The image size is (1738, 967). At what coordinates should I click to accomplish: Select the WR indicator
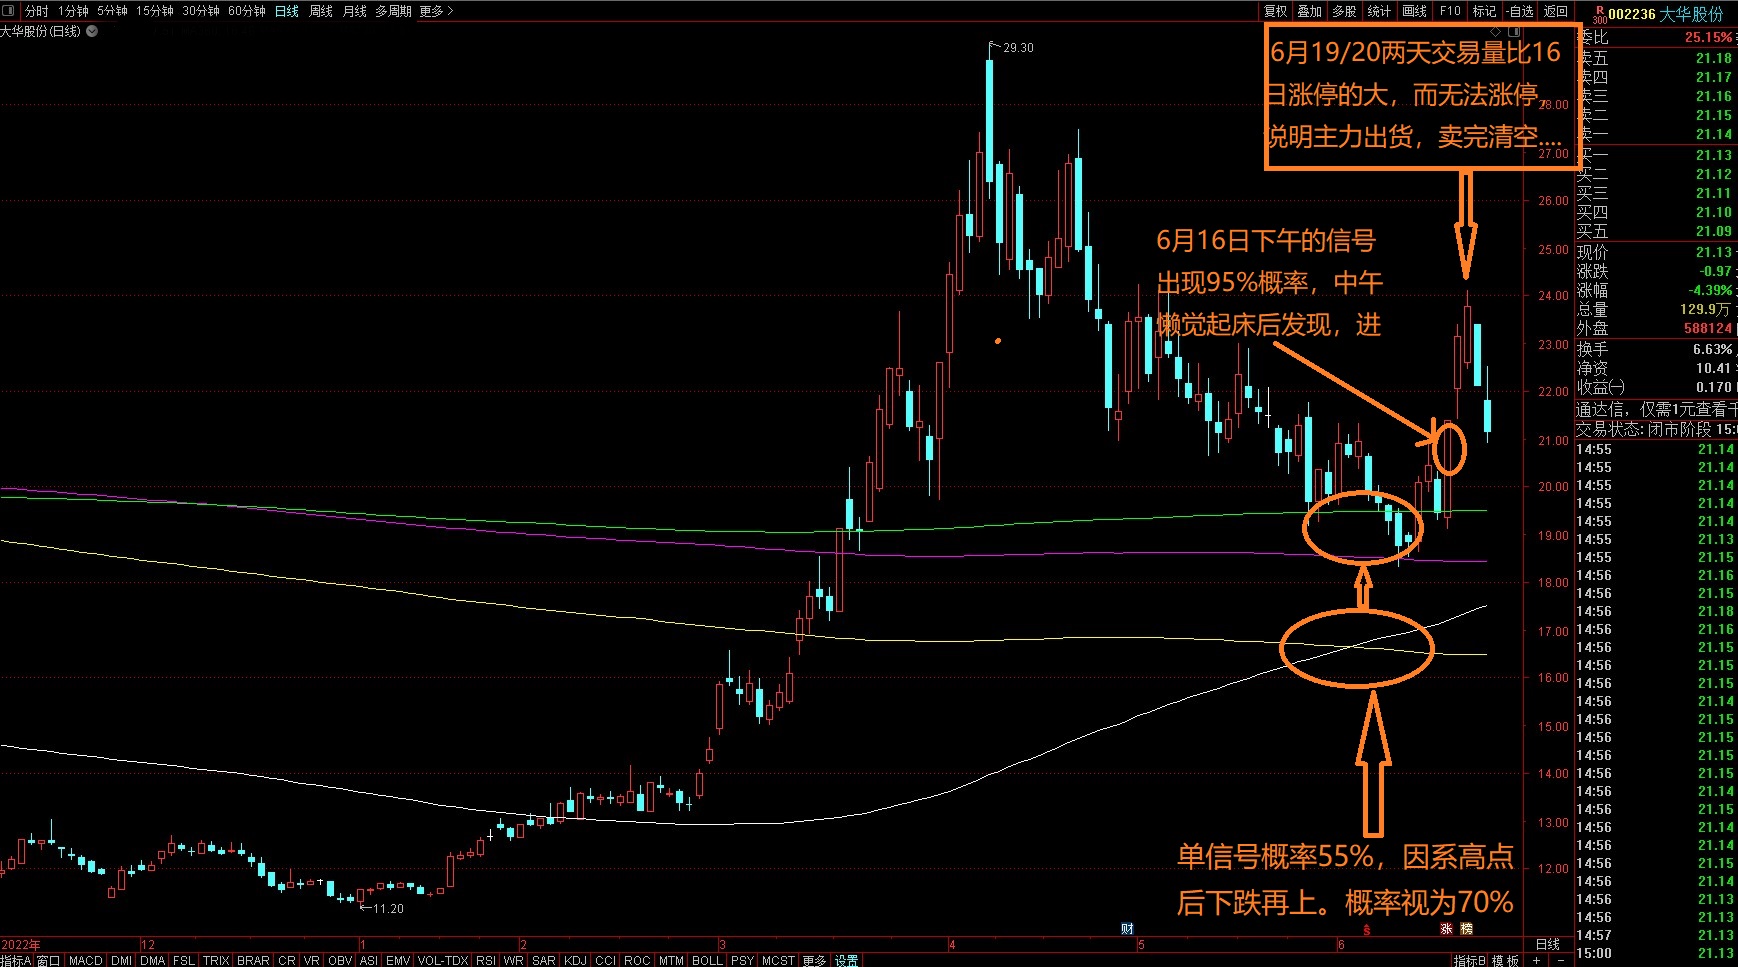(513, 960)
